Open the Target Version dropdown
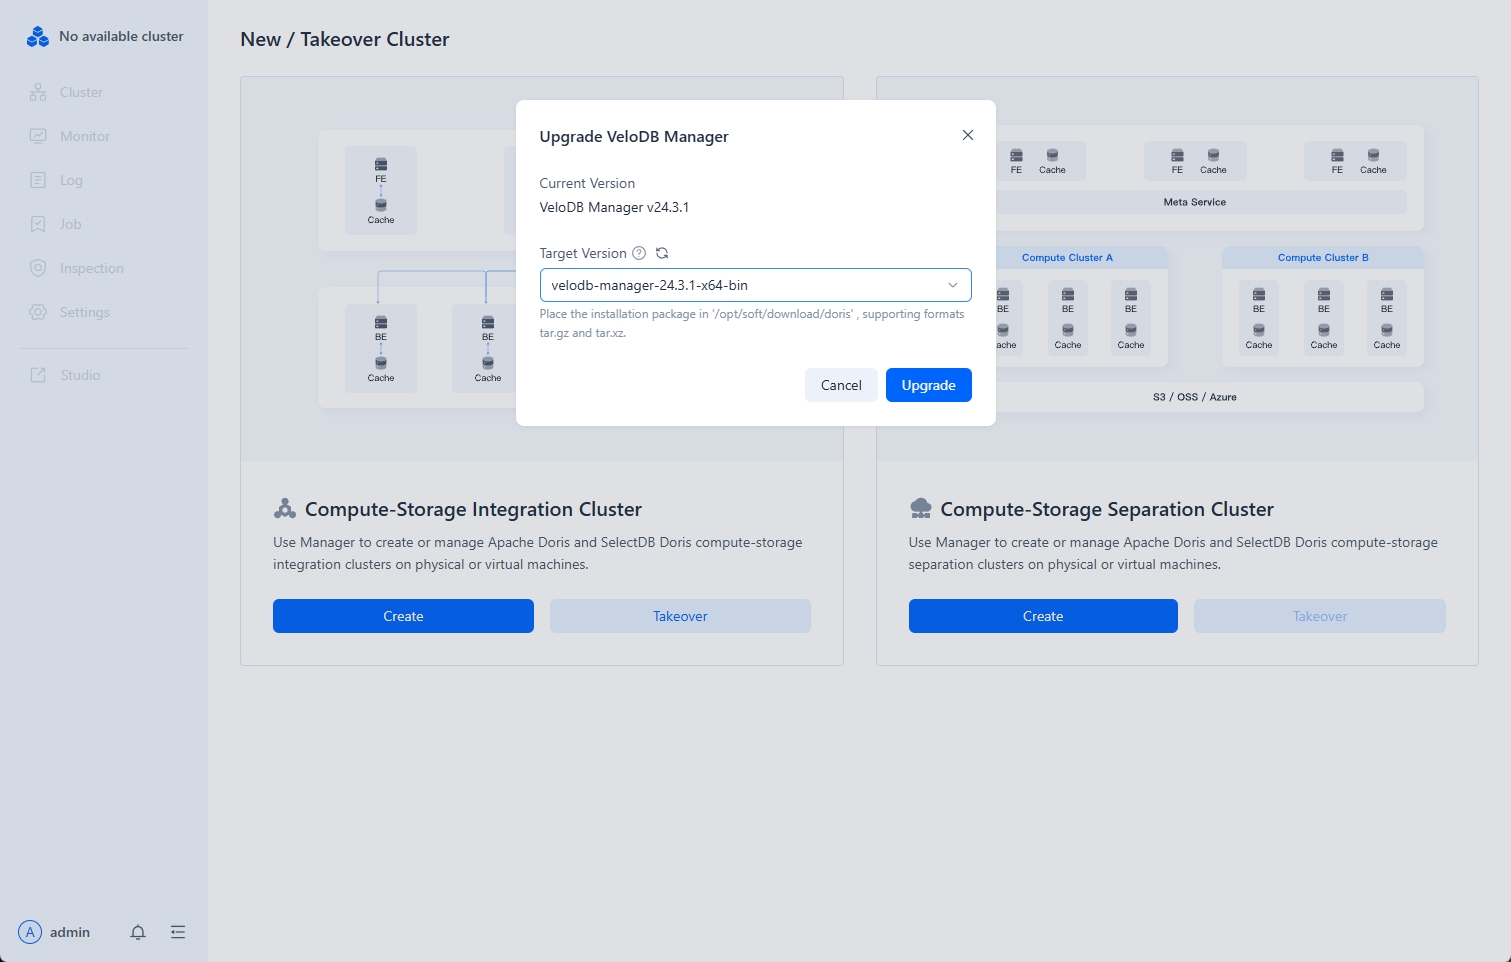Screen dimensions: 1511x962 pyautogui.click(x=745, y=285)
